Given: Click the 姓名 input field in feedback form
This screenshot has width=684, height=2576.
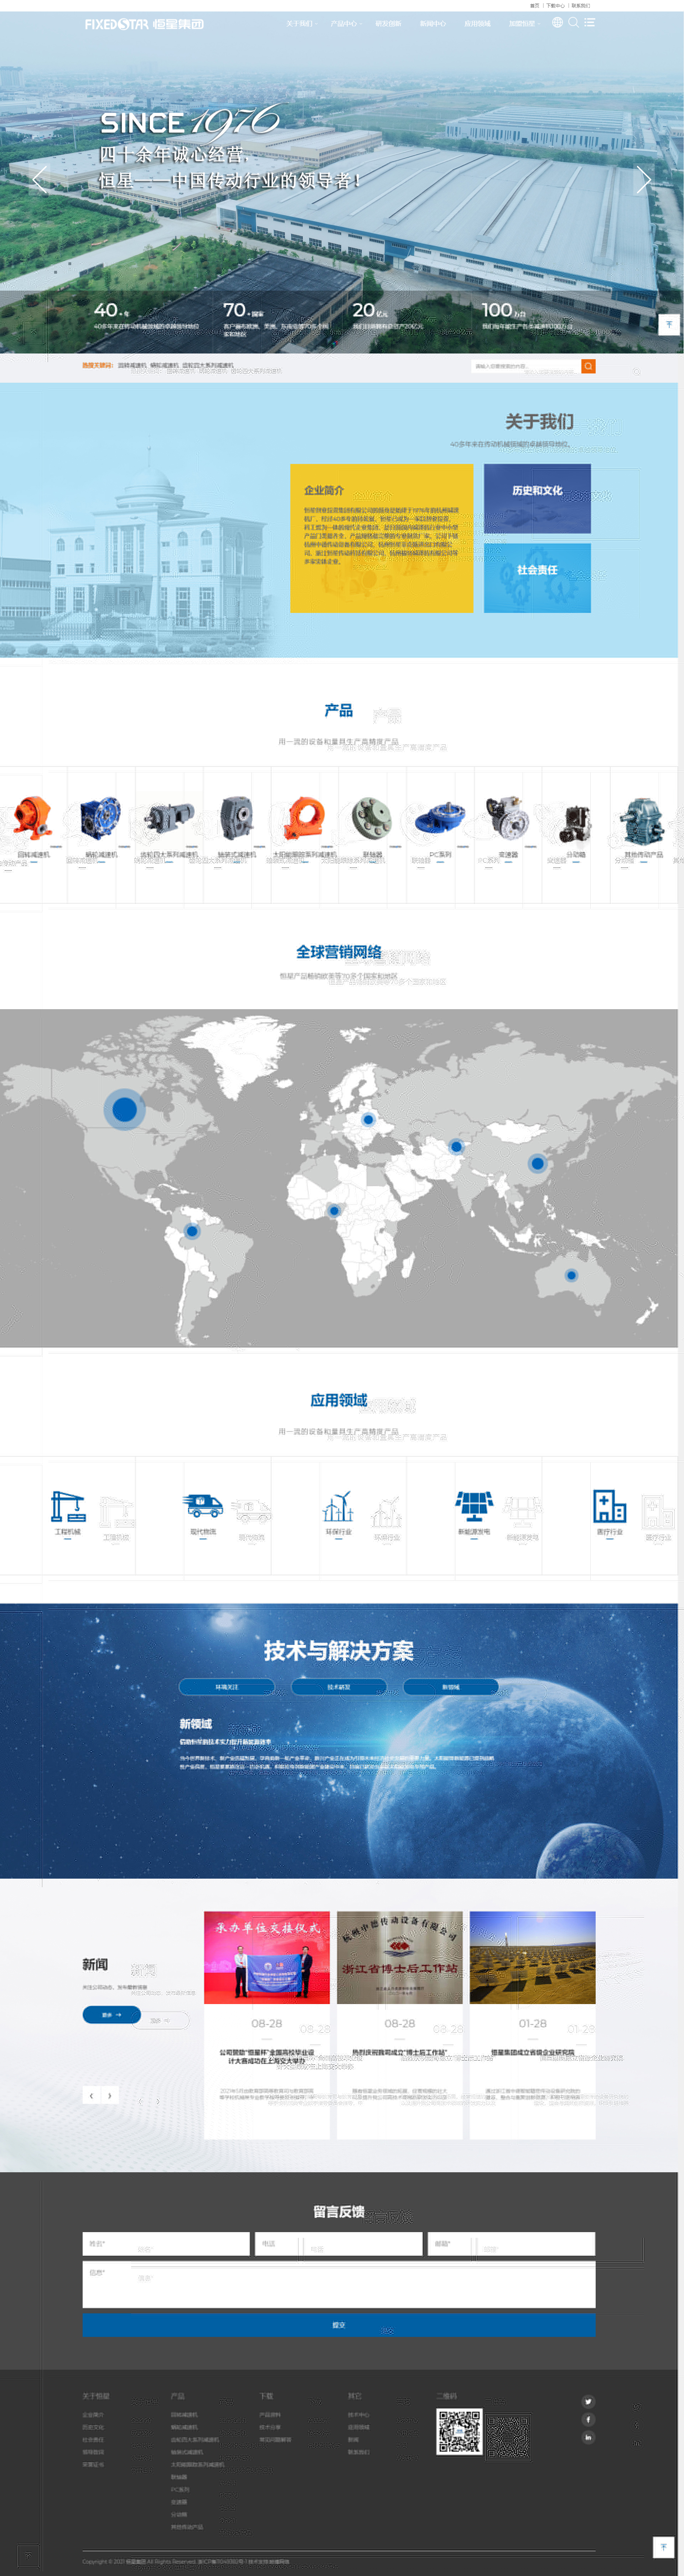Looking at the screenshot, I should pos(166,2243).
